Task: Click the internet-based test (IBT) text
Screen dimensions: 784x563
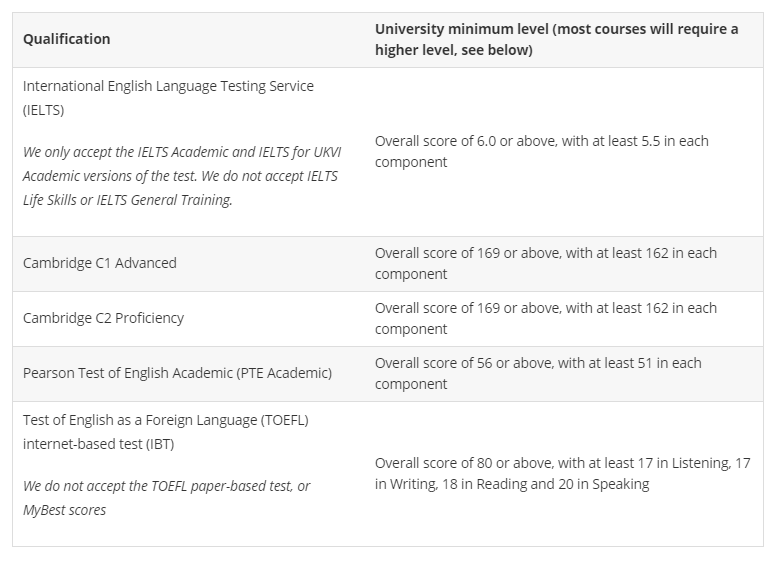Action: pos(98,444)
